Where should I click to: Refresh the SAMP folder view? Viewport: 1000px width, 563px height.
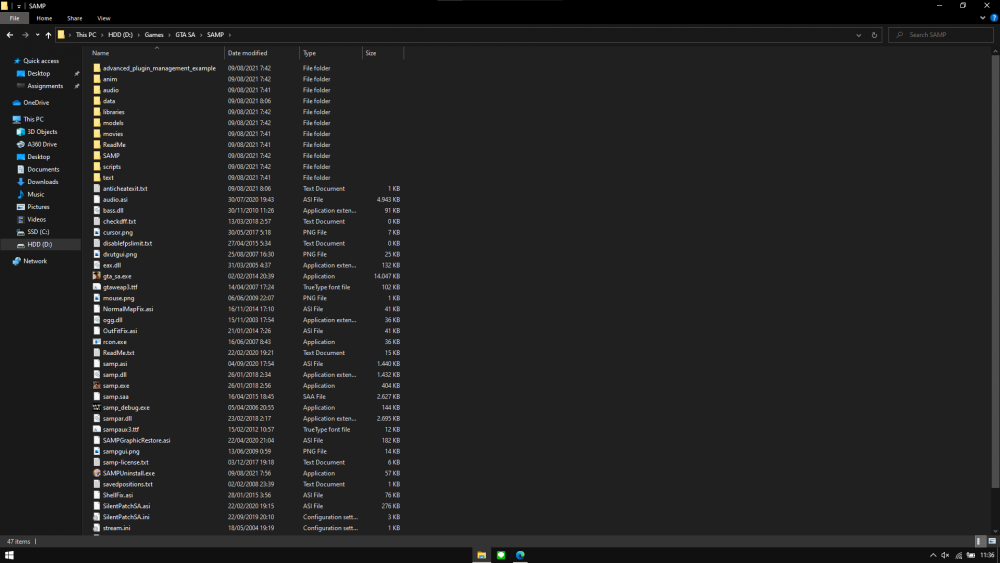point(874,35)
